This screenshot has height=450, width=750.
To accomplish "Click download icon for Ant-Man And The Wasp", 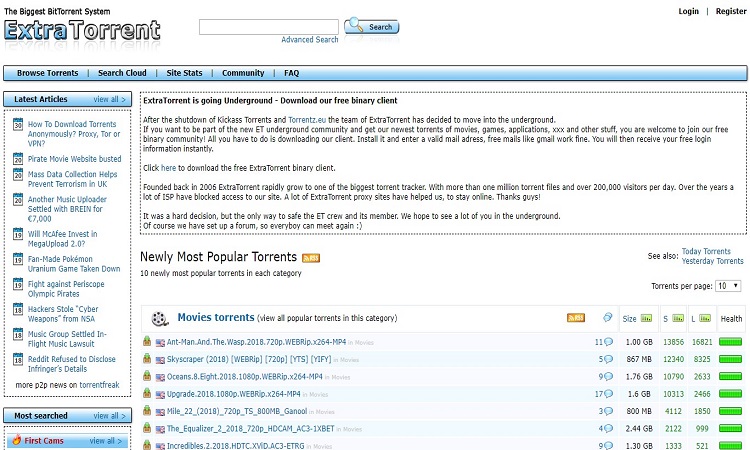I will tap(147, 341).
